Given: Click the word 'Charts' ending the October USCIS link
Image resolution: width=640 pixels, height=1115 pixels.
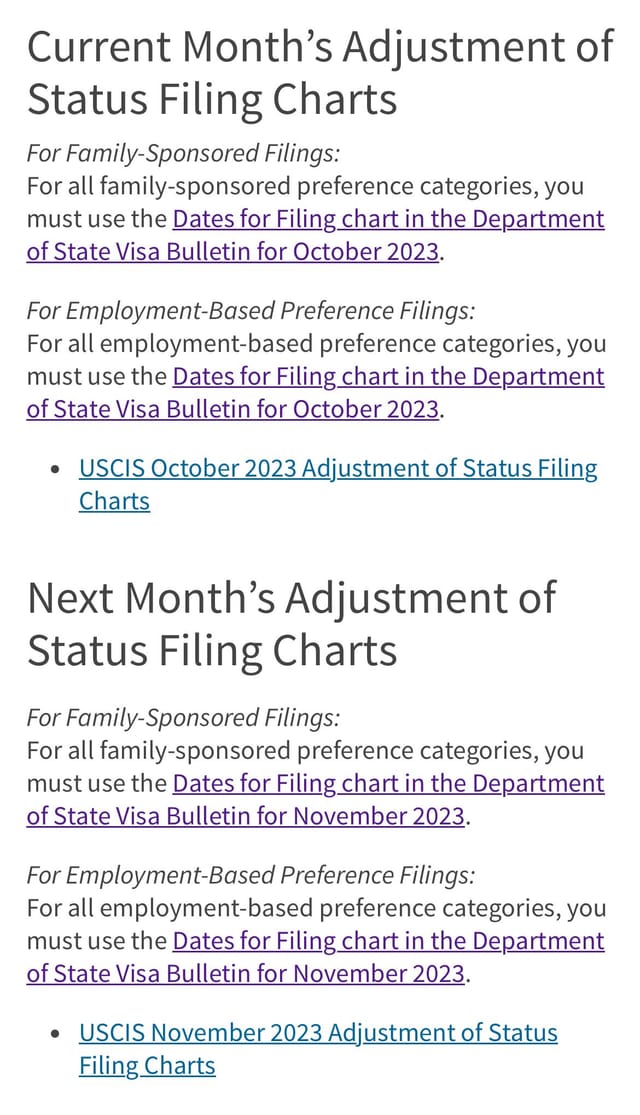Looking at the screenshot, I should click(x=114, y=501).
